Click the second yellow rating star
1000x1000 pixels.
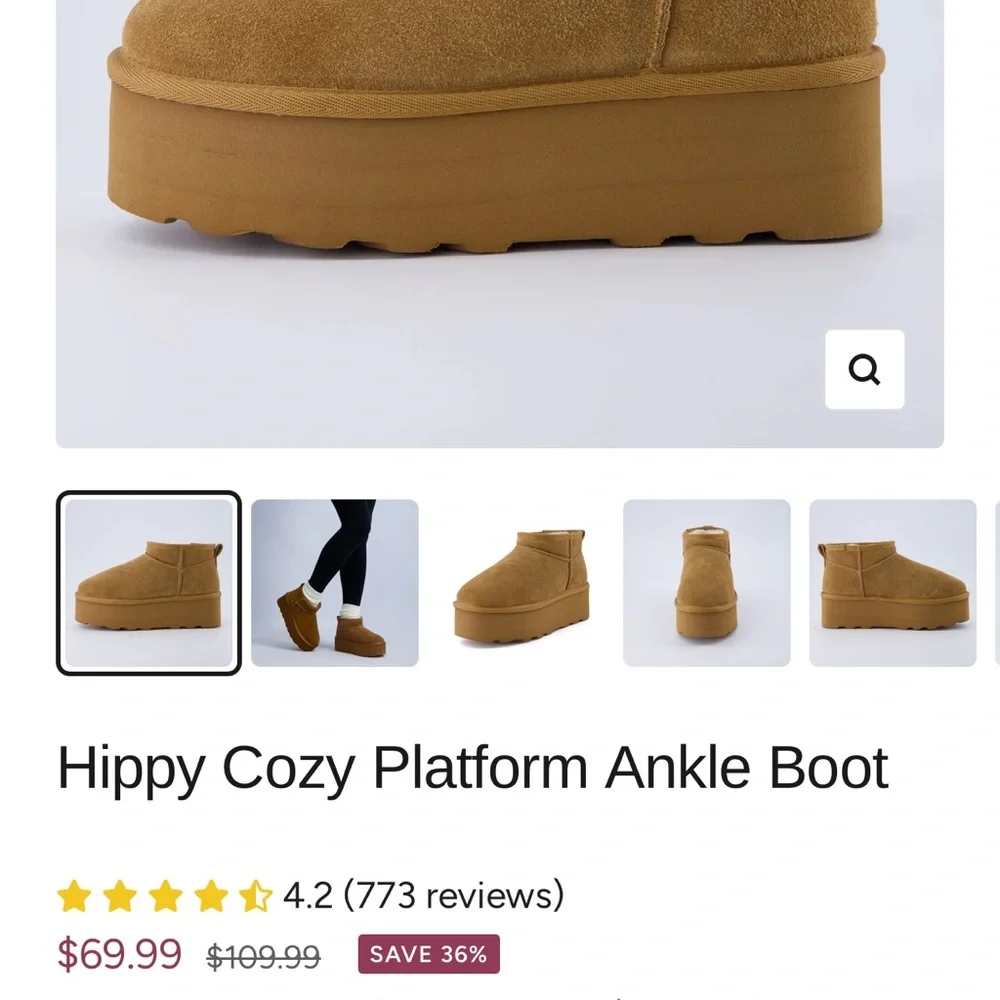pyautogui.click(x=119, y=896)
